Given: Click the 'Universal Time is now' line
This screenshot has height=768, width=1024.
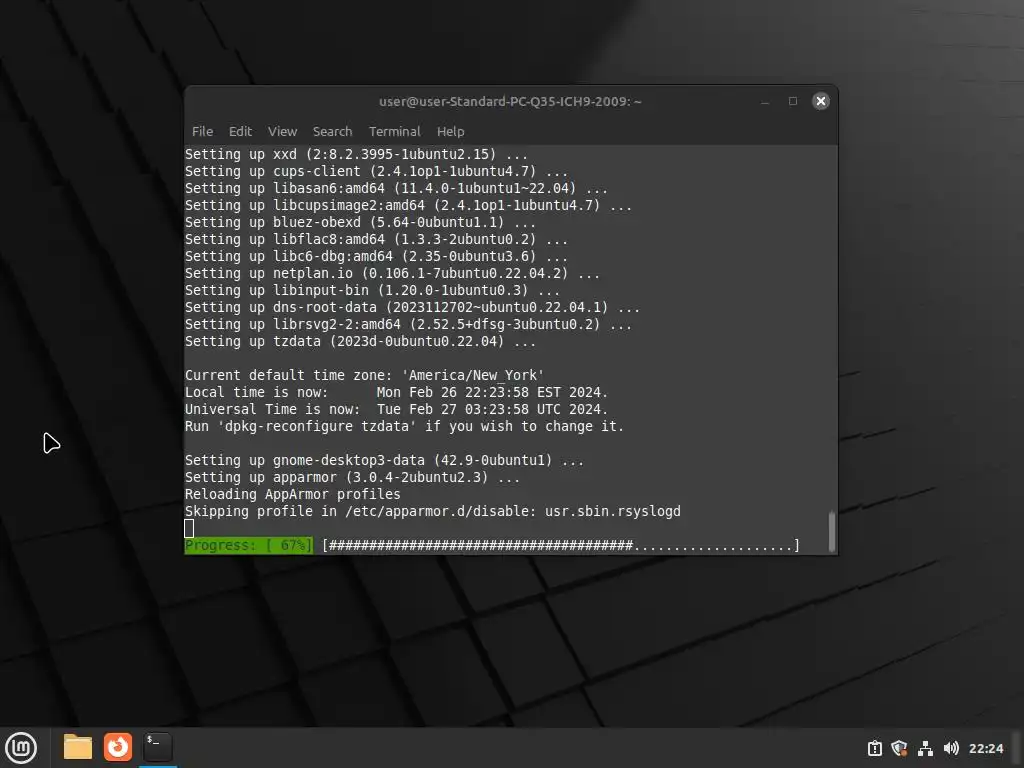Looking at the screenshot, I should (396, 409).
